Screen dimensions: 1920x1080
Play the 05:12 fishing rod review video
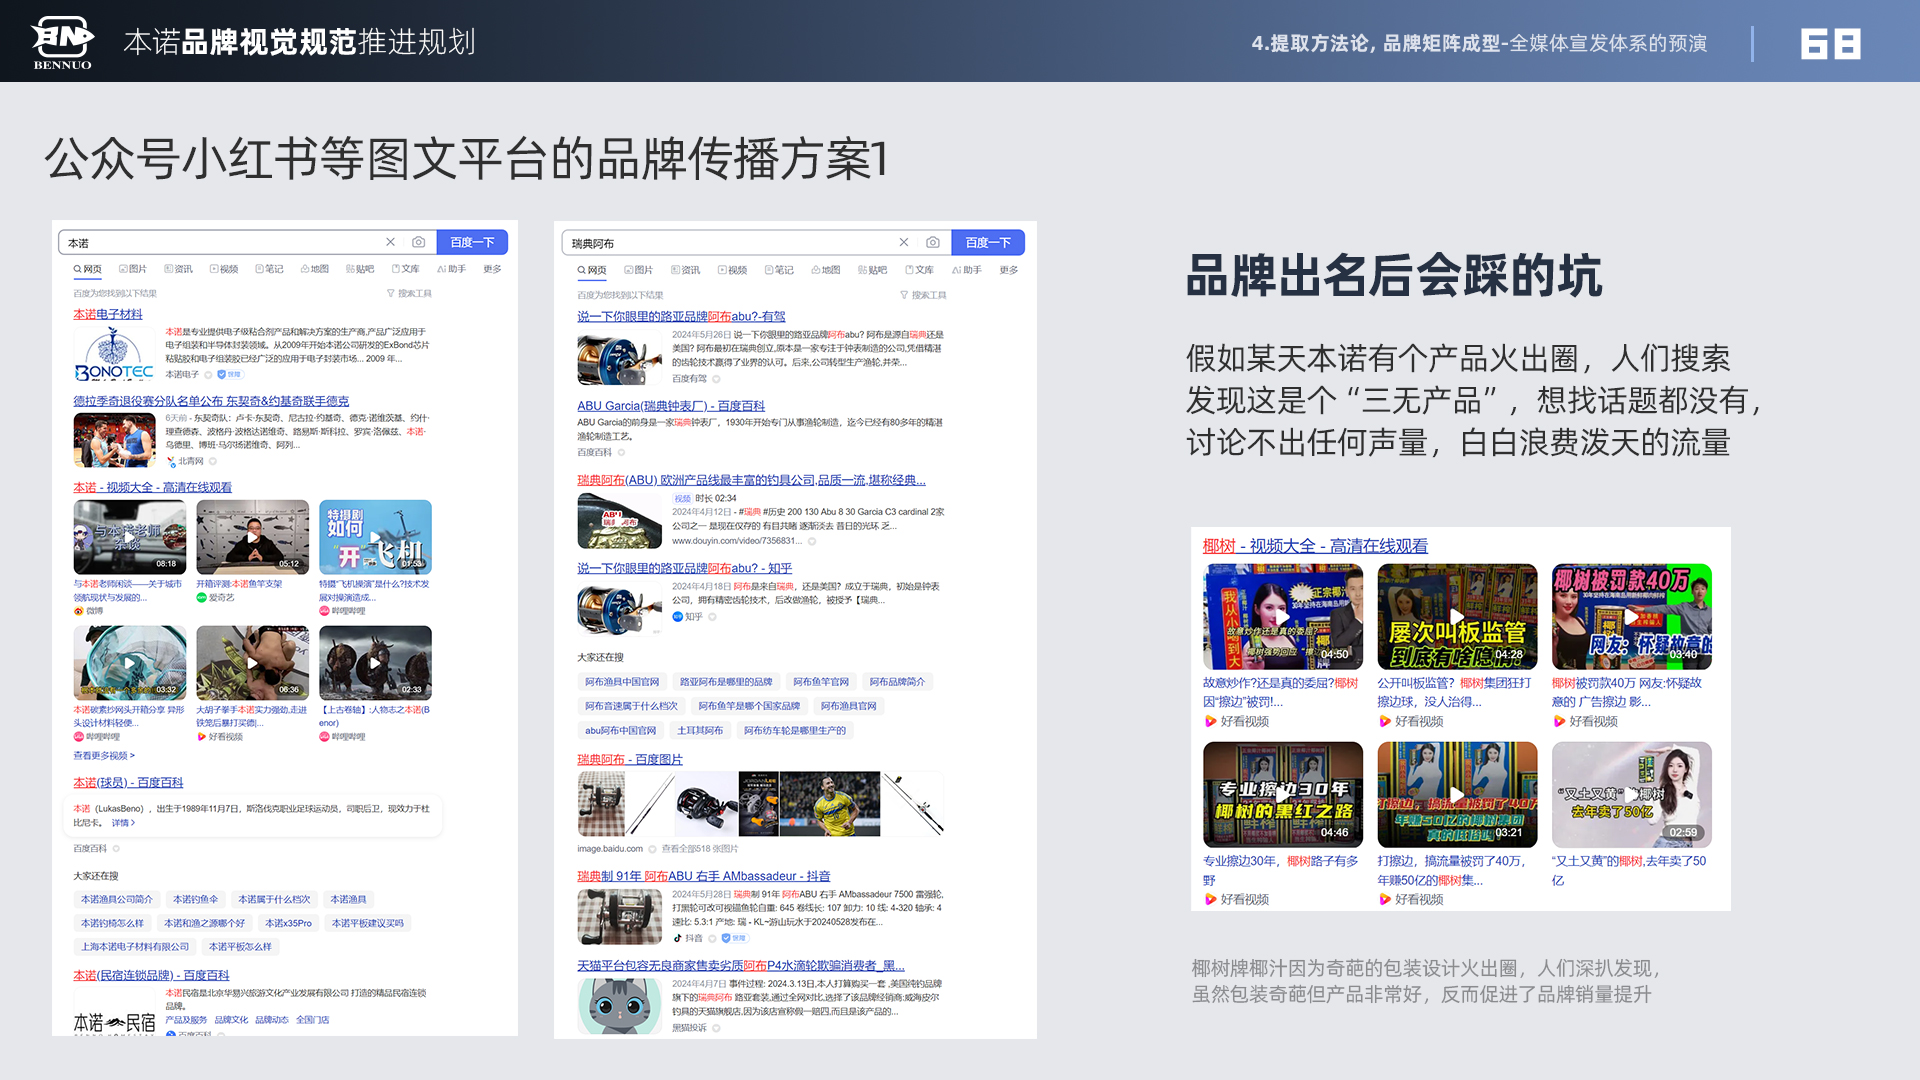tap(253, 537)
